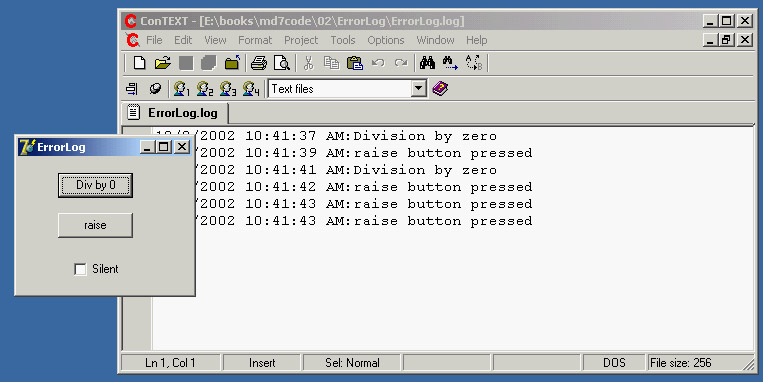
Task: Open the Edit menu
Action: tap(183, 40)
